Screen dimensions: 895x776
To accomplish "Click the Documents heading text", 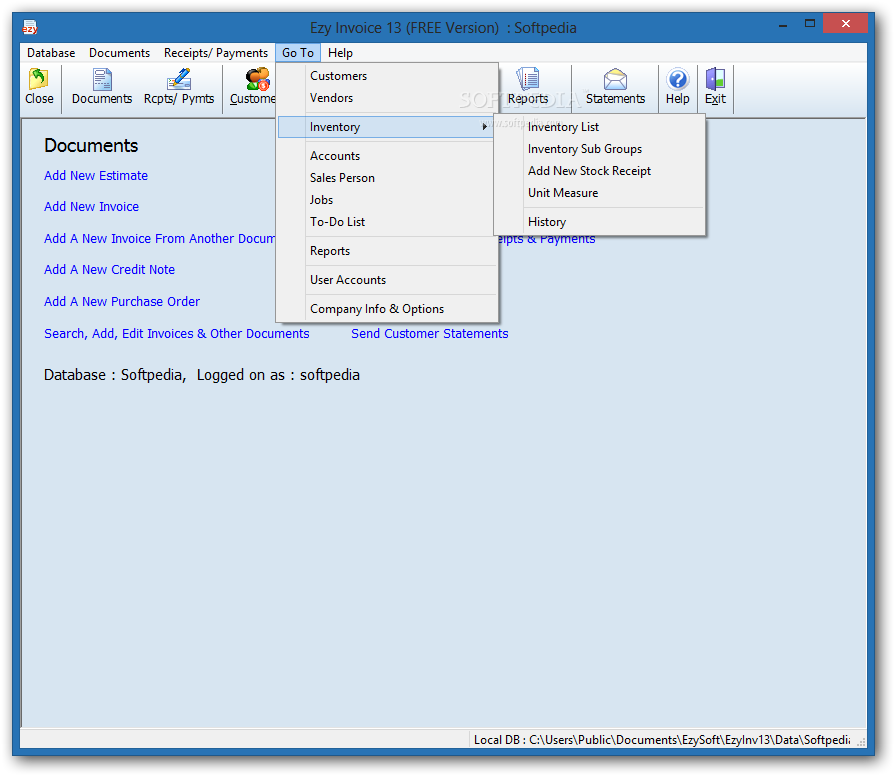I will [x=91, y=146].
